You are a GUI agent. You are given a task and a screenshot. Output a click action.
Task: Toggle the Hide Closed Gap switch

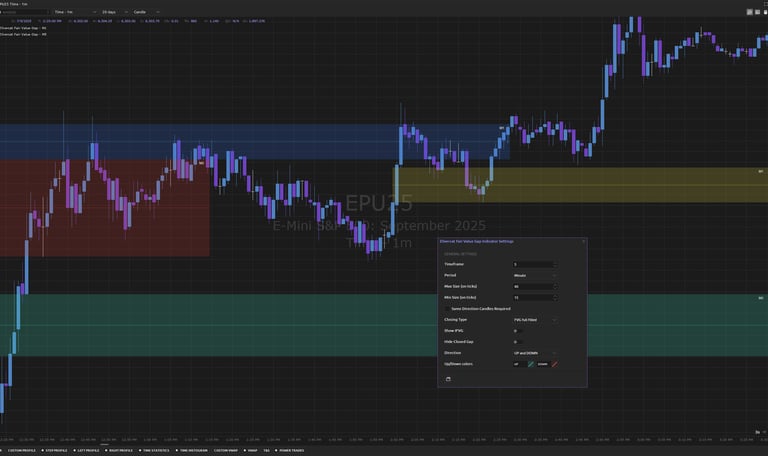click(518, 342)
